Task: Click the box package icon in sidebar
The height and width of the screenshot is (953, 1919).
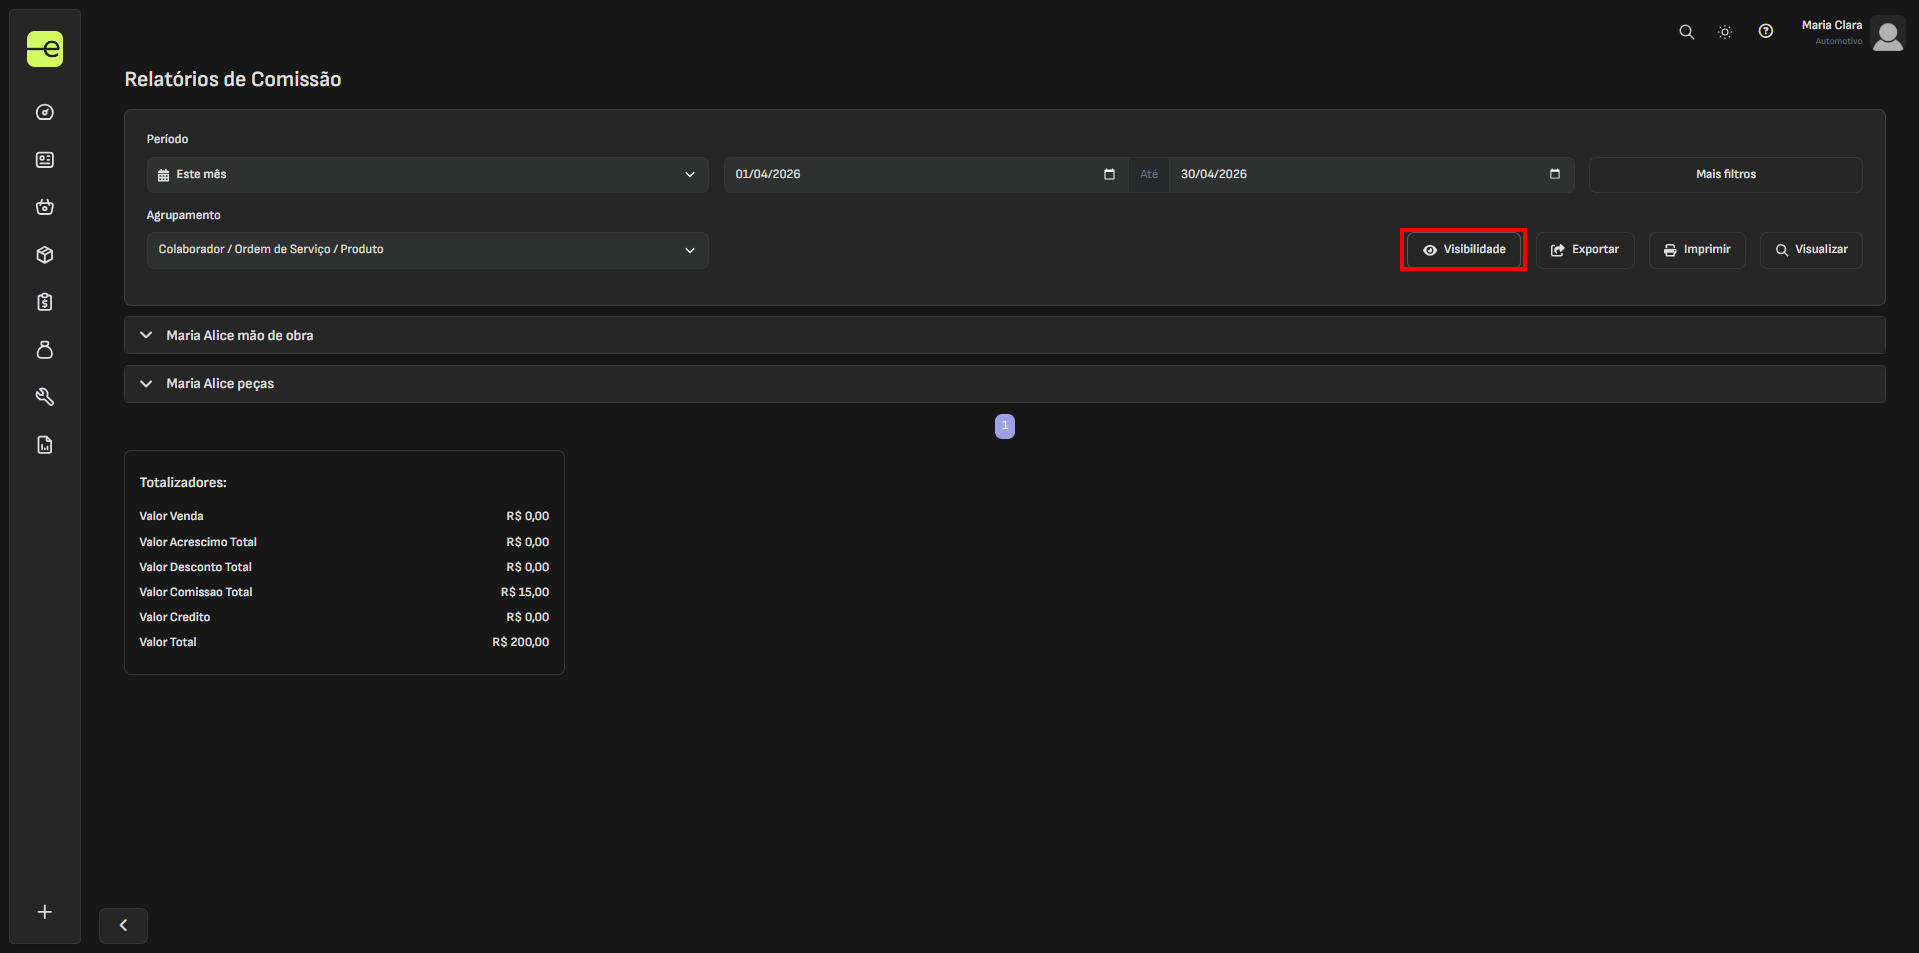Action: click(45, 255)
